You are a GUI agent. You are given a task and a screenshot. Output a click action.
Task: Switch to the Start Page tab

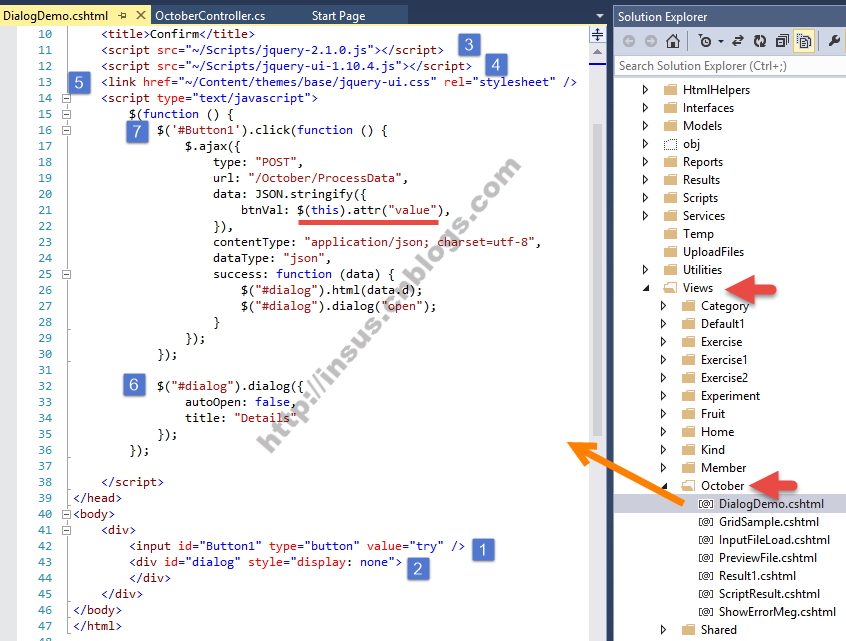[x=338, y=16]
